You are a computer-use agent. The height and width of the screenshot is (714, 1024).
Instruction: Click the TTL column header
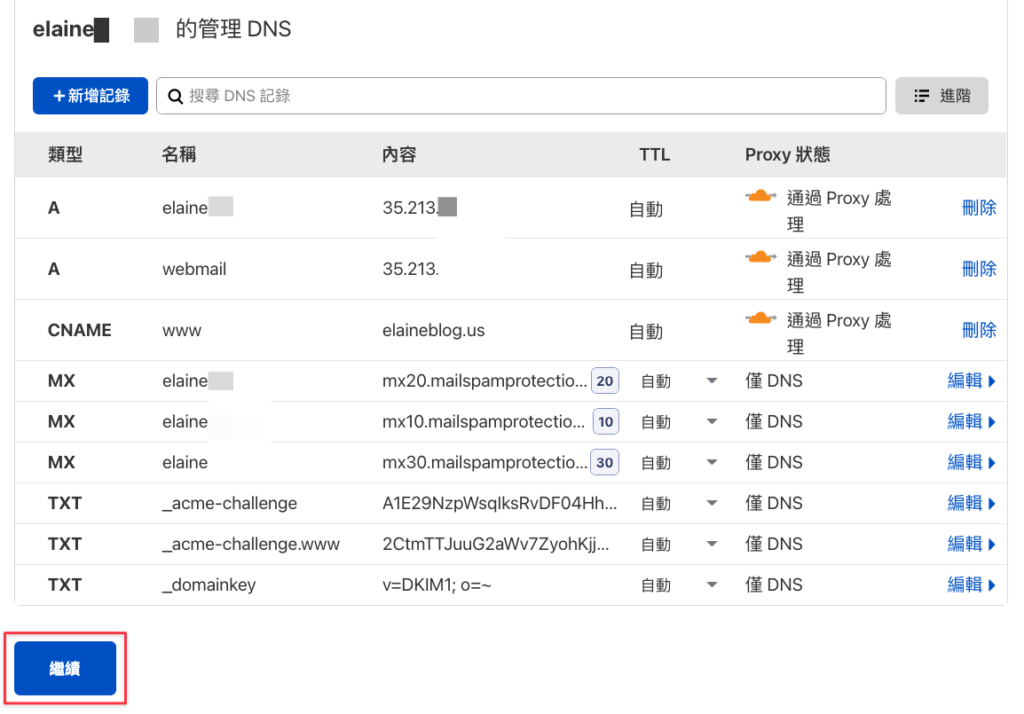click(x=654, y=155)
